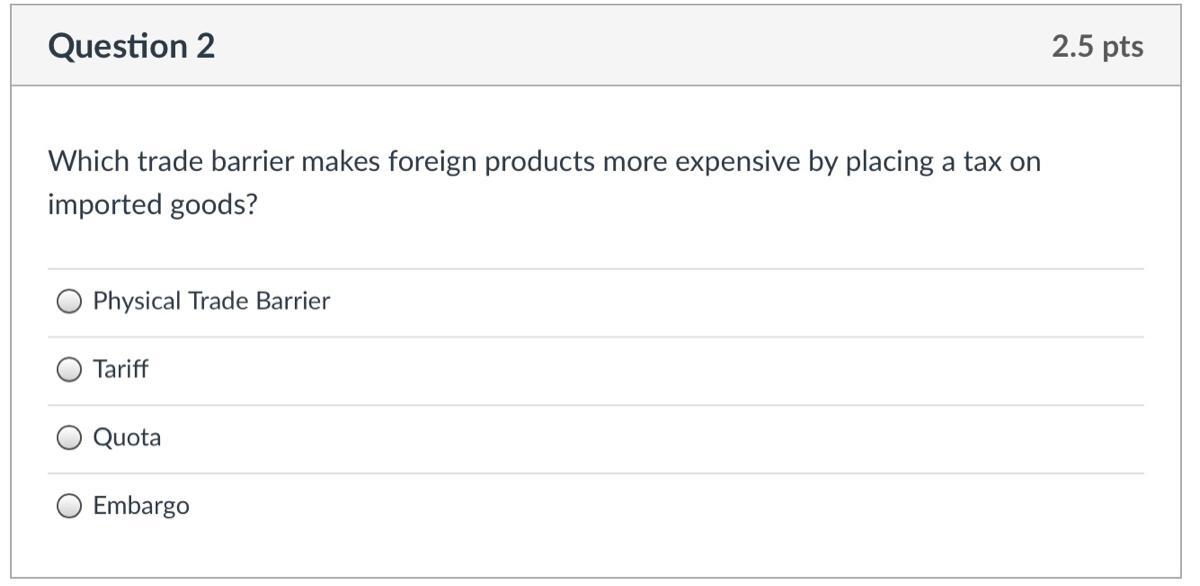Click the "Question 2" heading

(131, 46)
